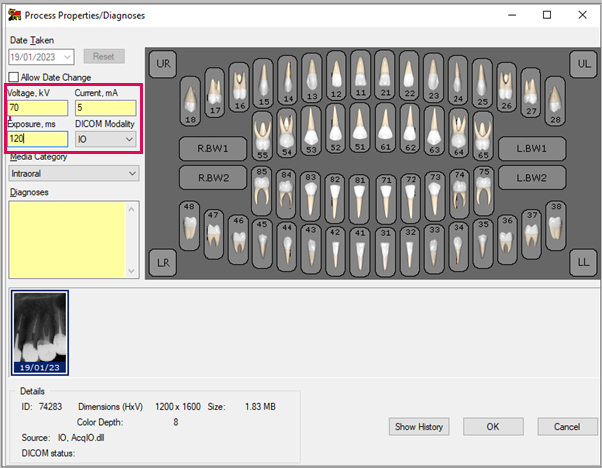Image resolution: width=602 pixels, height=468 pixels.
Task: Select the LL quadrant button
Action: point(584,263)
